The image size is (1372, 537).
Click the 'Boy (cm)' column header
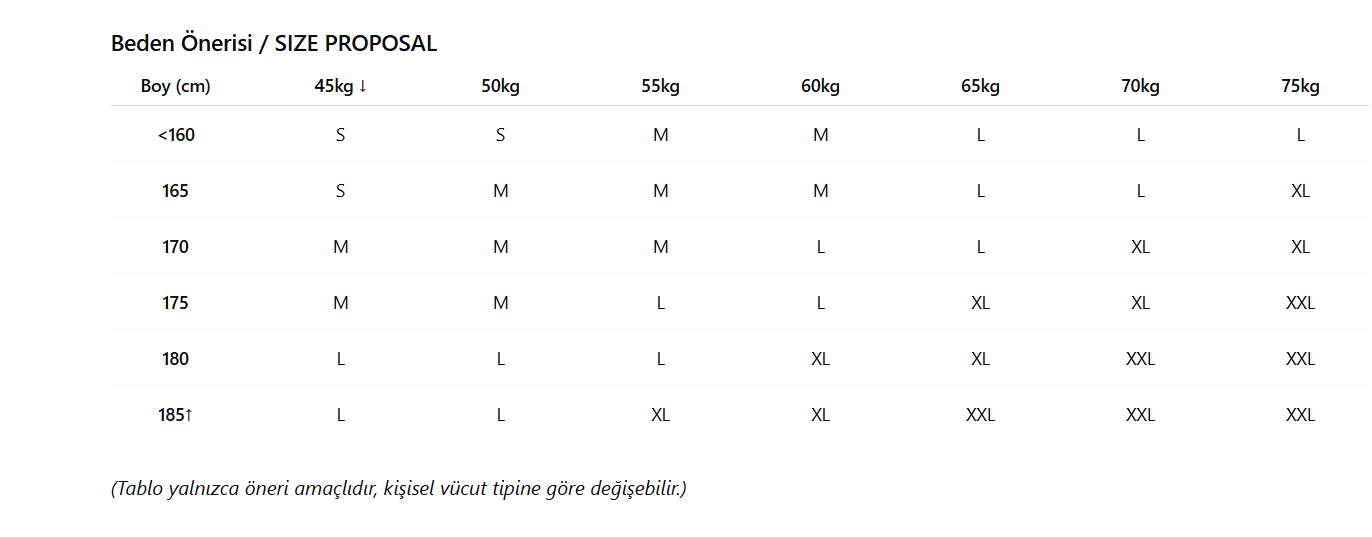176,86
